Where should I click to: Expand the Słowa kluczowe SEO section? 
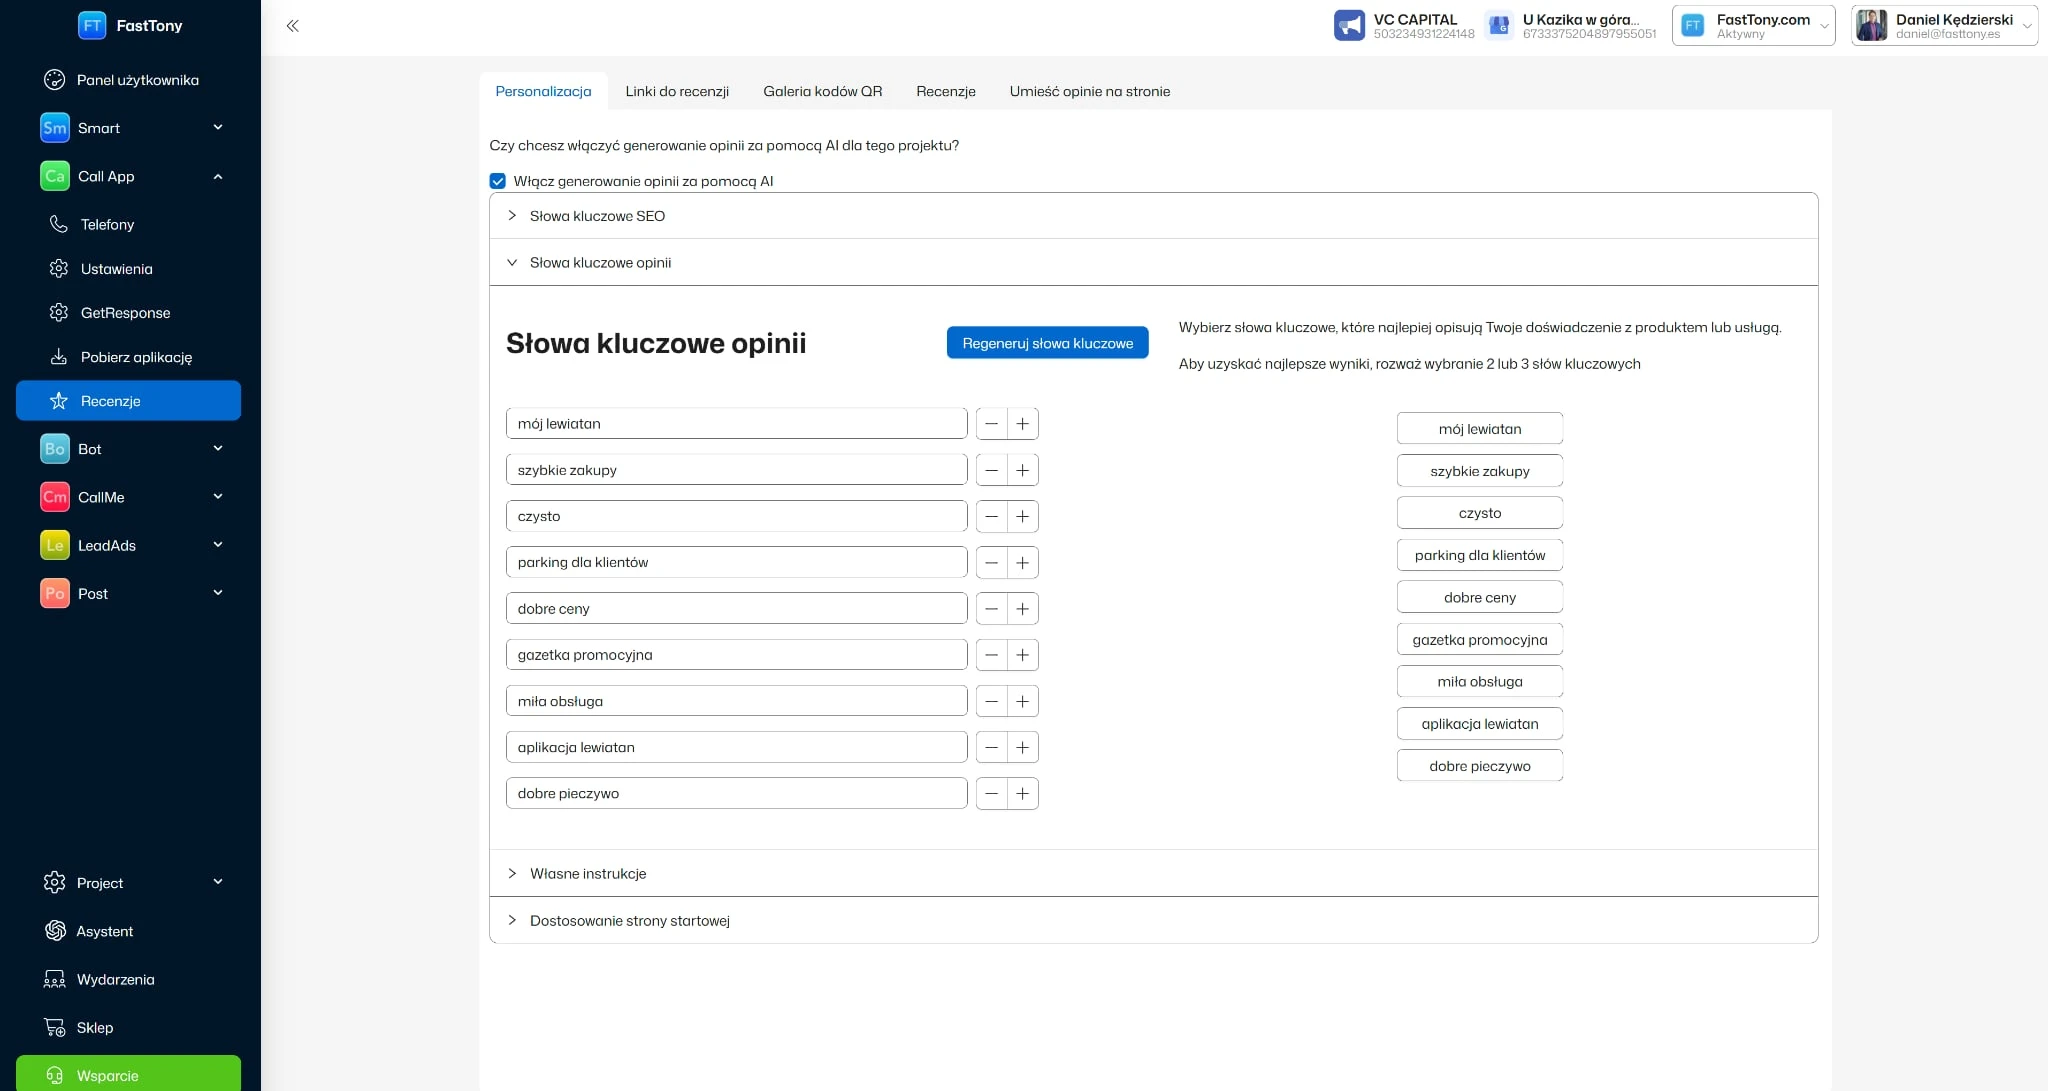1153,216
